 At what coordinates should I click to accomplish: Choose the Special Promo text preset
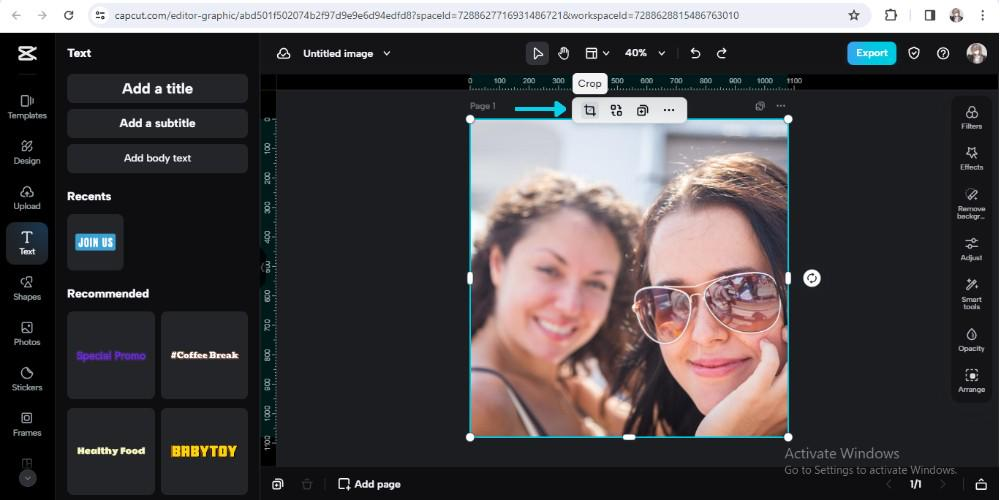coord(111,355)
